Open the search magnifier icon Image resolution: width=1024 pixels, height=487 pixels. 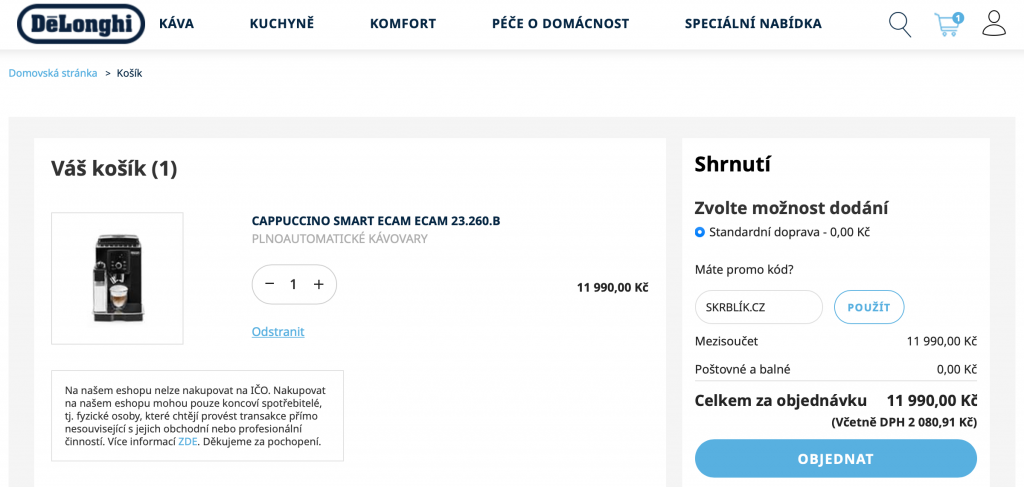[x=900, y=24]
